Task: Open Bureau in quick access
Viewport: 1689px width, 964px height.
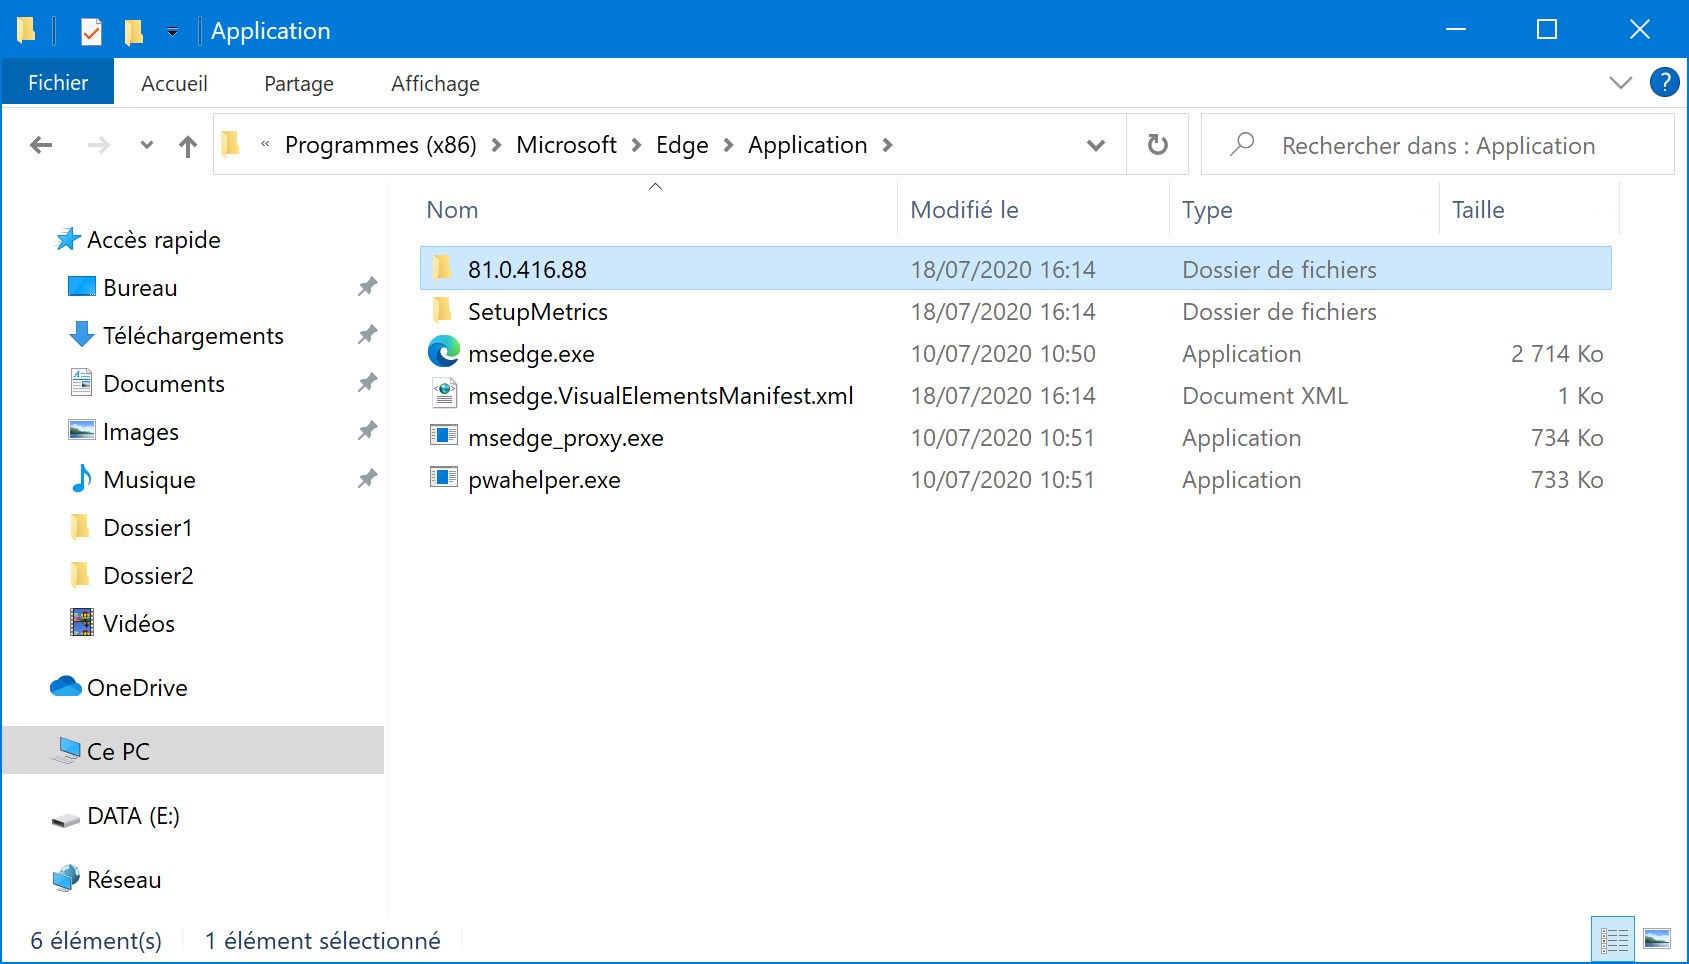Action: 140,288
